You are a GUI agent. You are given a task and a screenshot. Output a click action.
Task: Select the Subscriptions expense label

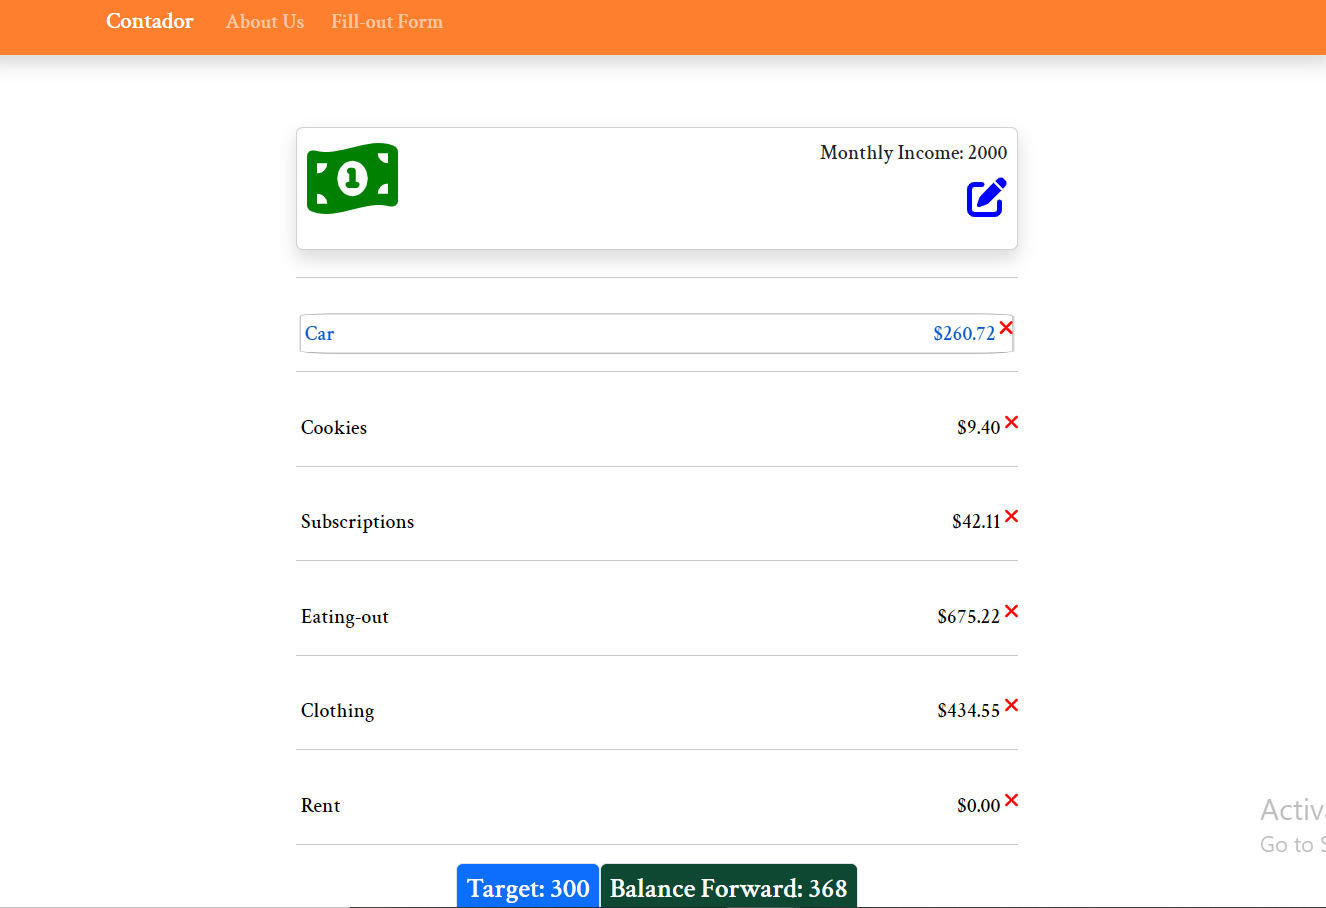coord(357,521)
